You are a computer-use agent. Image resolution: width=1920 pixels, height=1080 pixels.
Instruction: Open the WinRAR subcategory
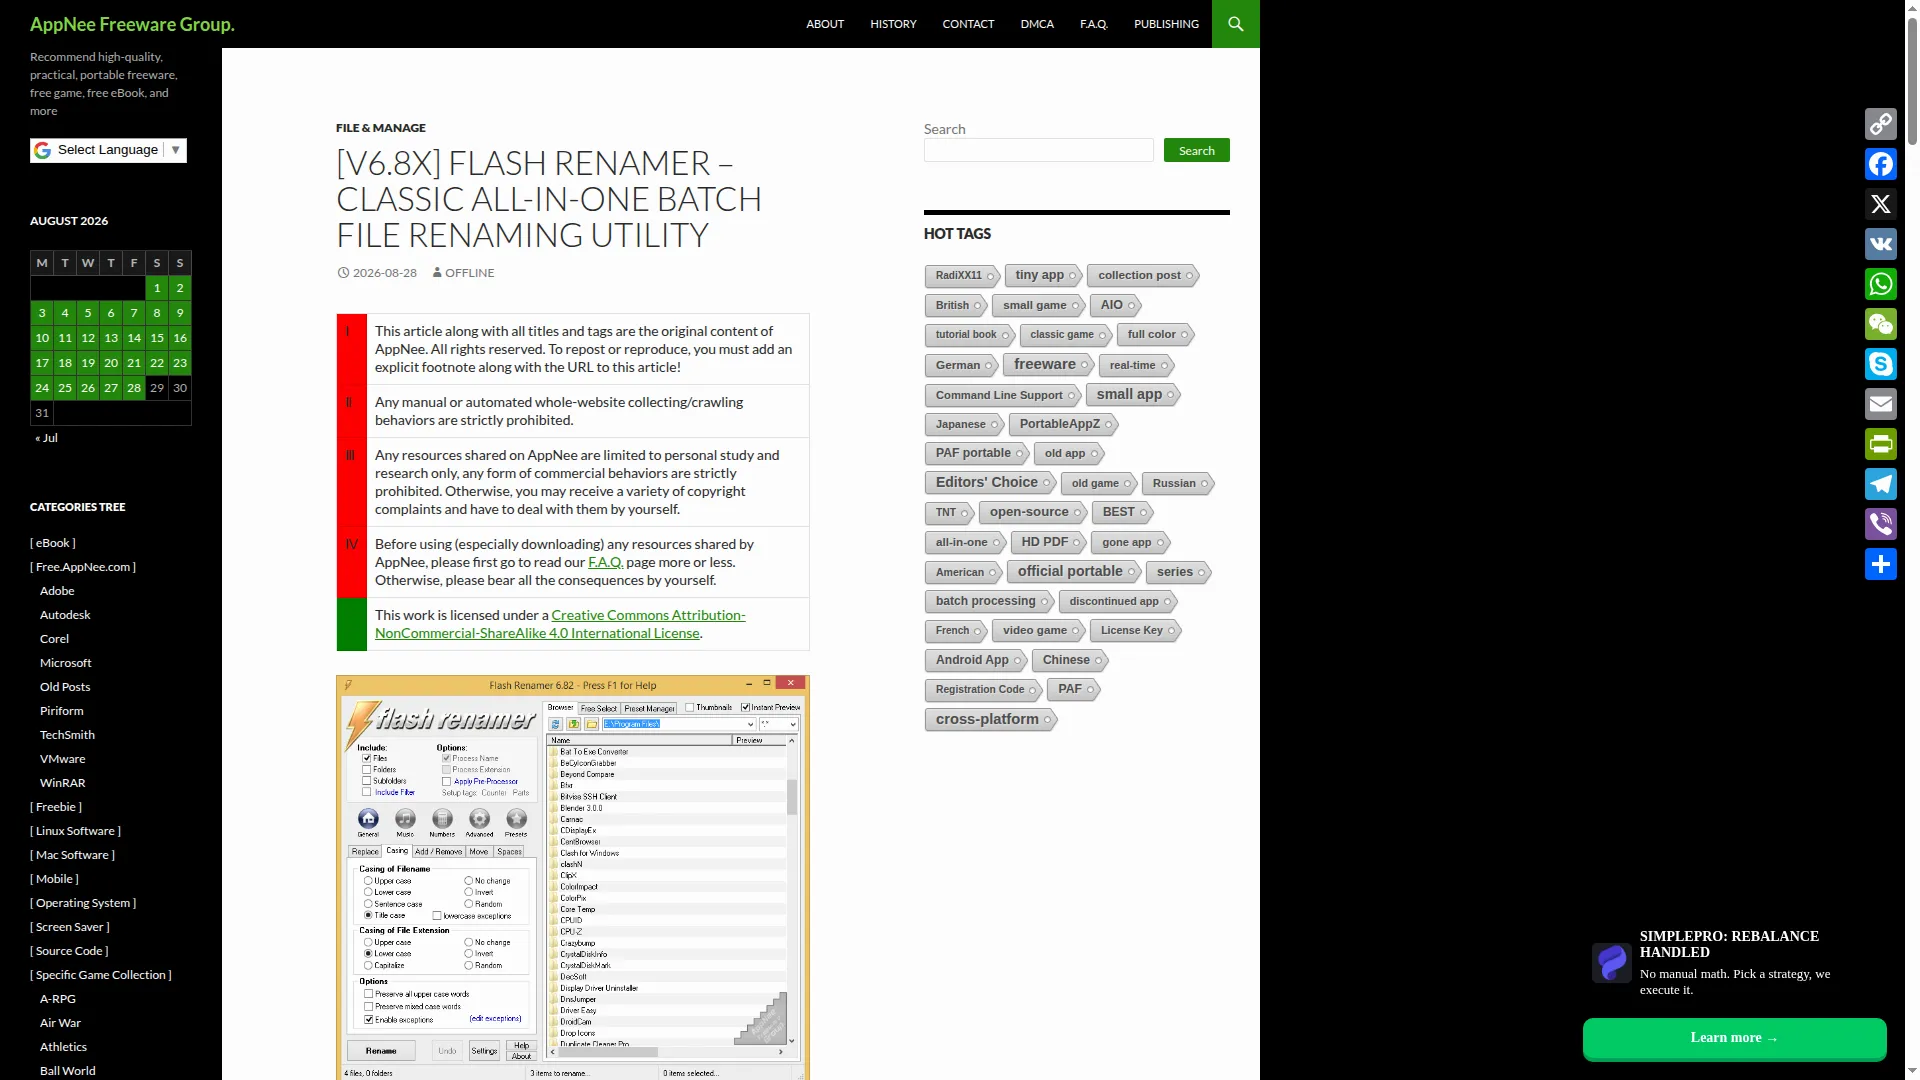click(x=63, y=783)
